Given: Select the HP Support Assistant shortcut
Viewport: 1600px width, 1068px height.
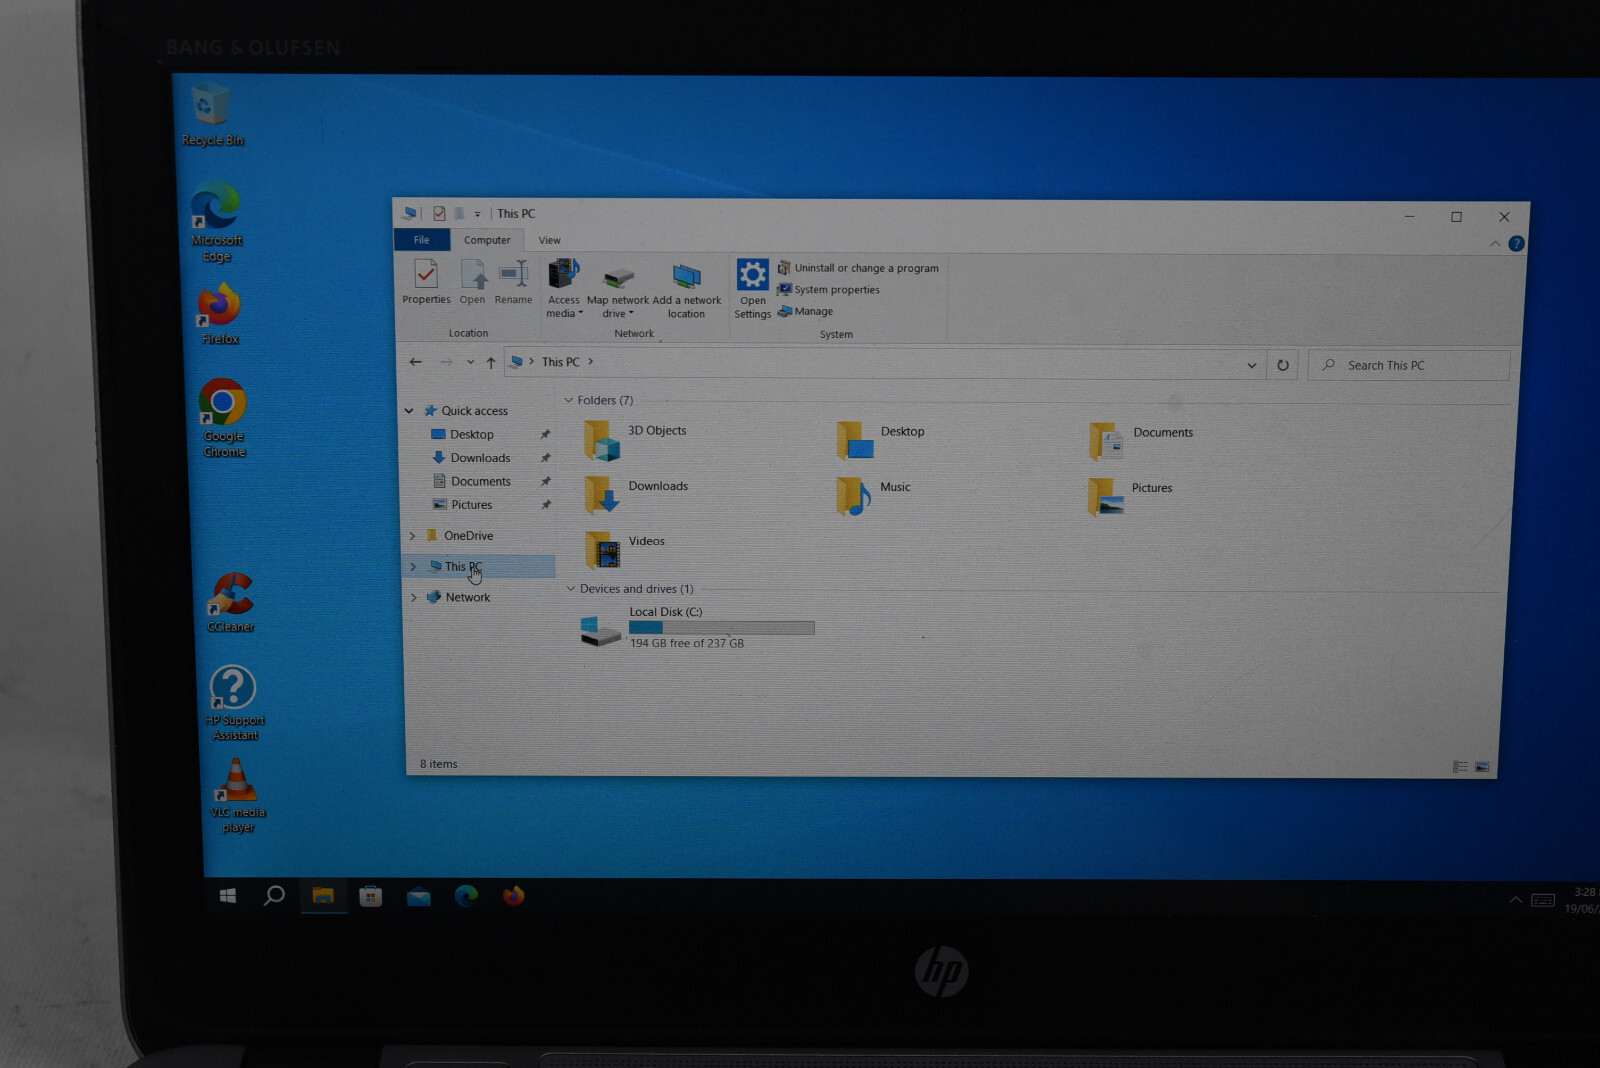Looking at the screenshot, I should pos(234,702).
